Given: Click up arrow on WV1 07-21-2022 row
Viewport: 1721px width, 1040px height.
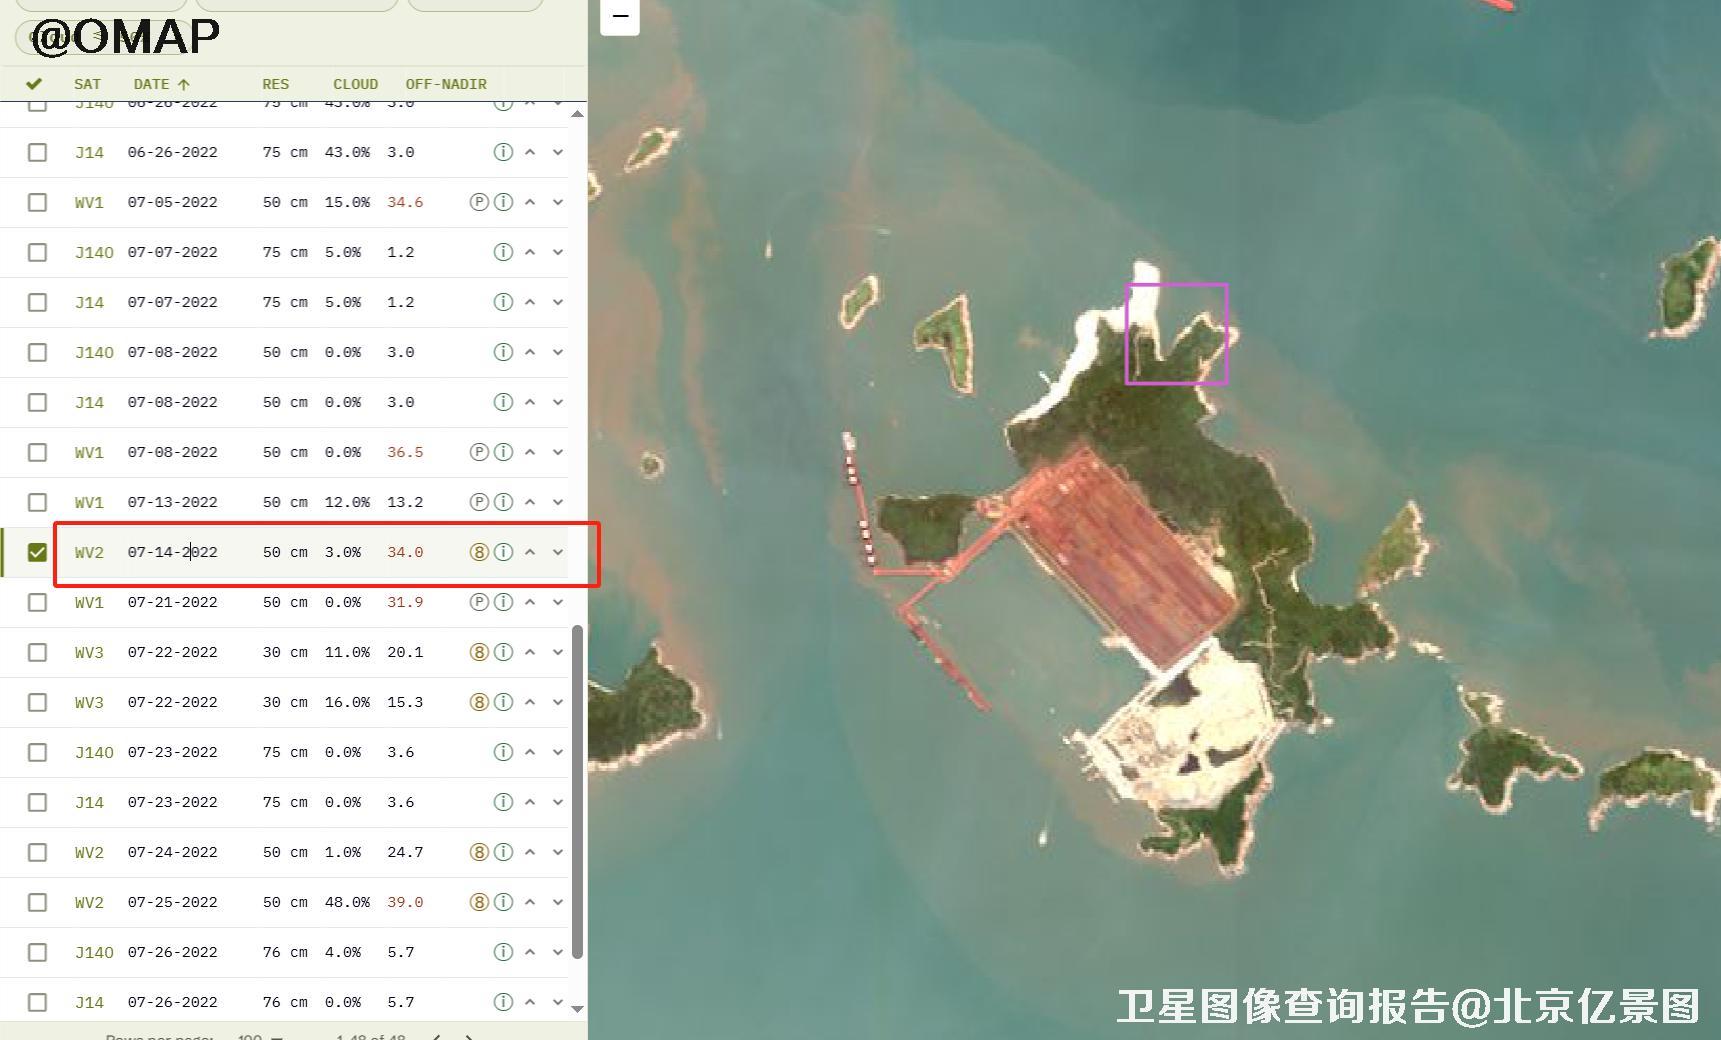Looking at the screenshot, I should point(530,602).
